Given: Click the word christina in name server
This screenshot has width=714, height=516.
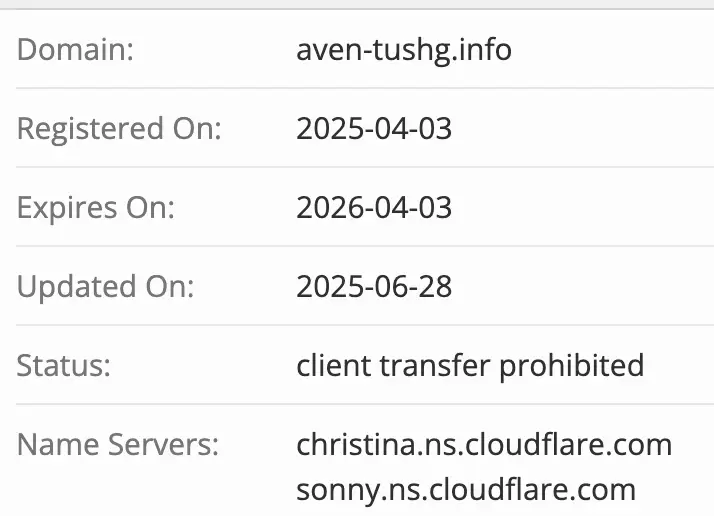Looking at the screenshot, I should 345,444.
